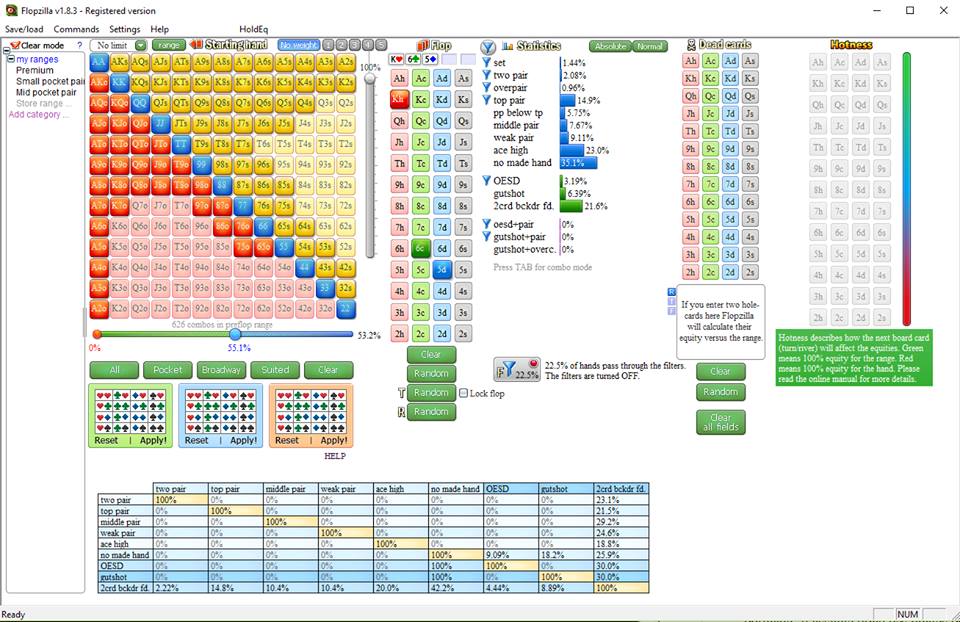This screenshot has width=960, height=622.
Task: Click the main statistics filter funnel icon
Action: [x=487, y=47]
